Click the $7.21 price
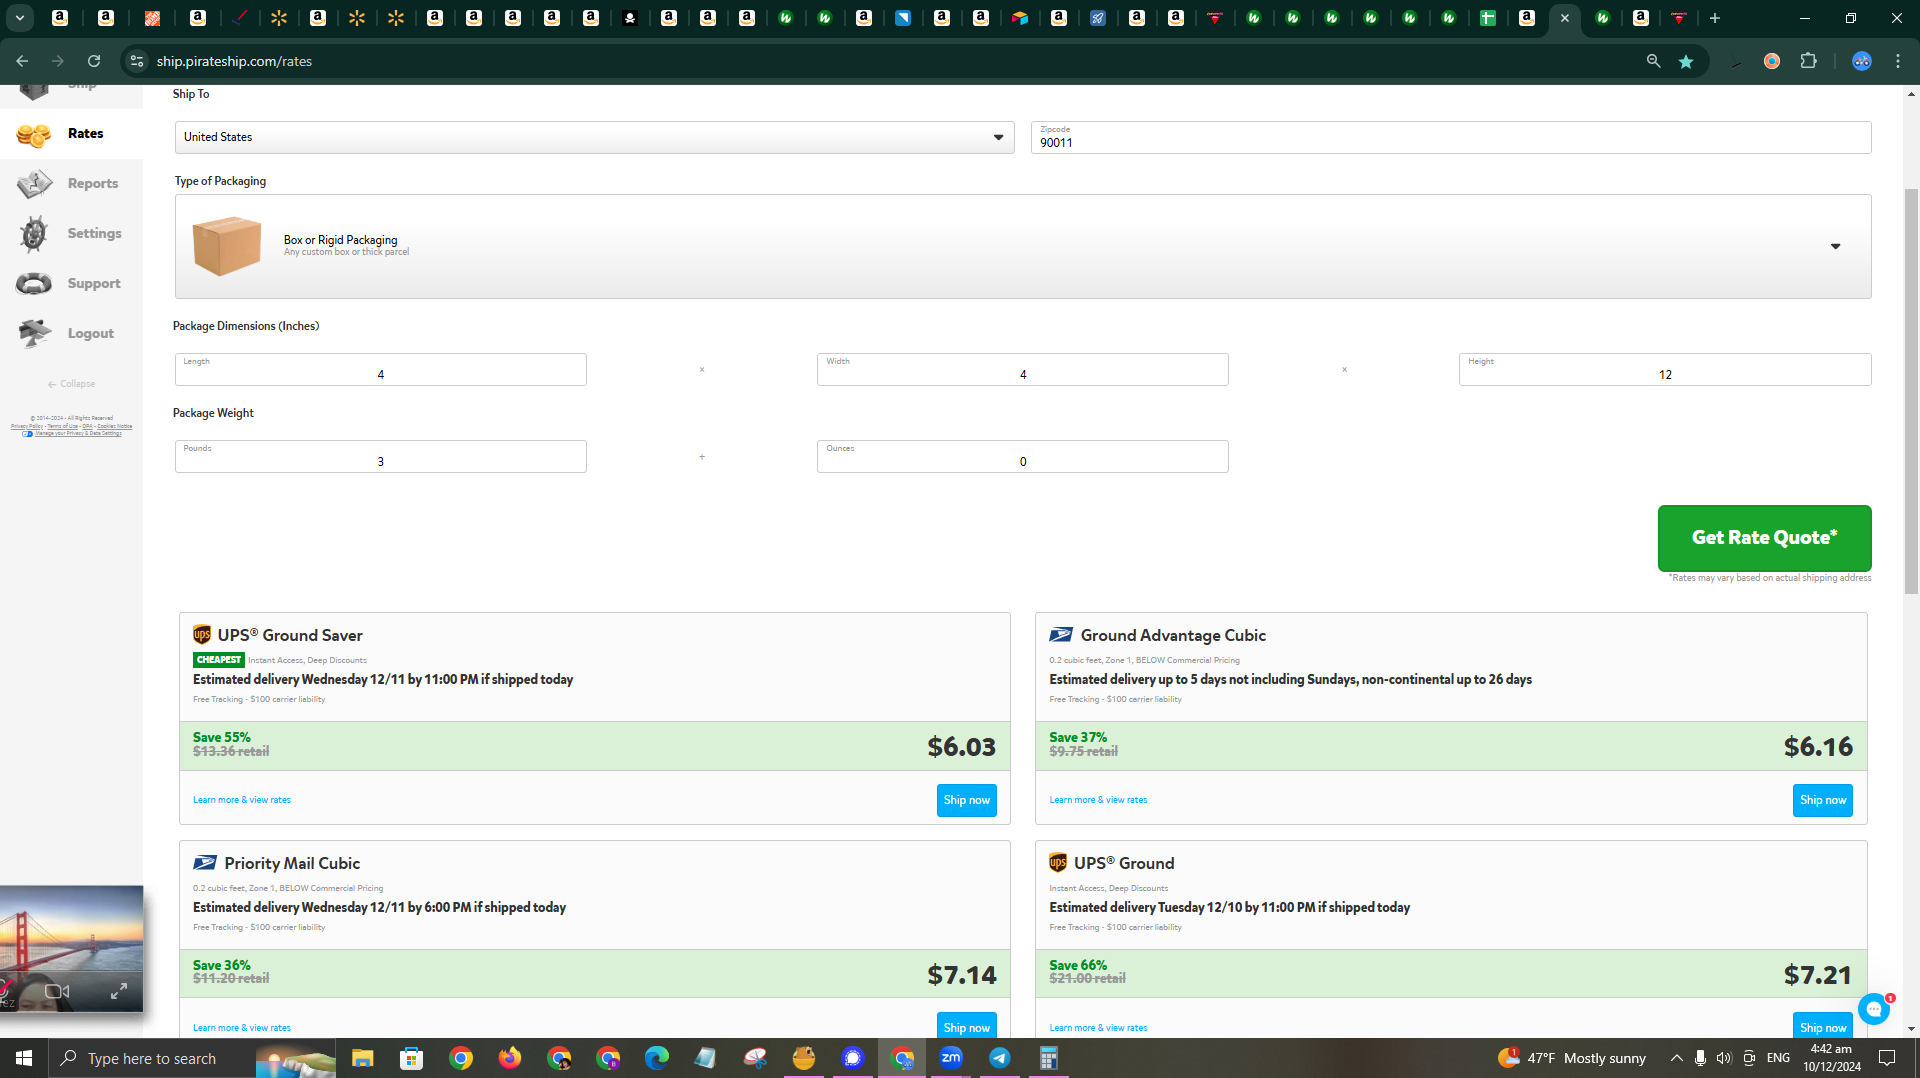 (1818, 975)
